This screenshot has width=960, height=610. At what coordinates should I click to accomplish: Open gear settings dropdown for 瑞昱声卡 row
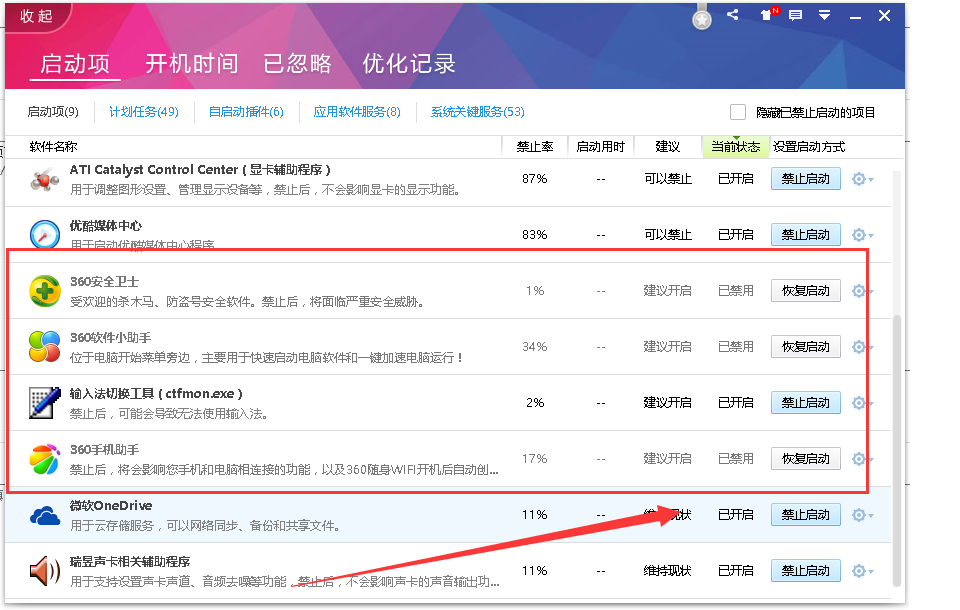[x=862, y=571]
